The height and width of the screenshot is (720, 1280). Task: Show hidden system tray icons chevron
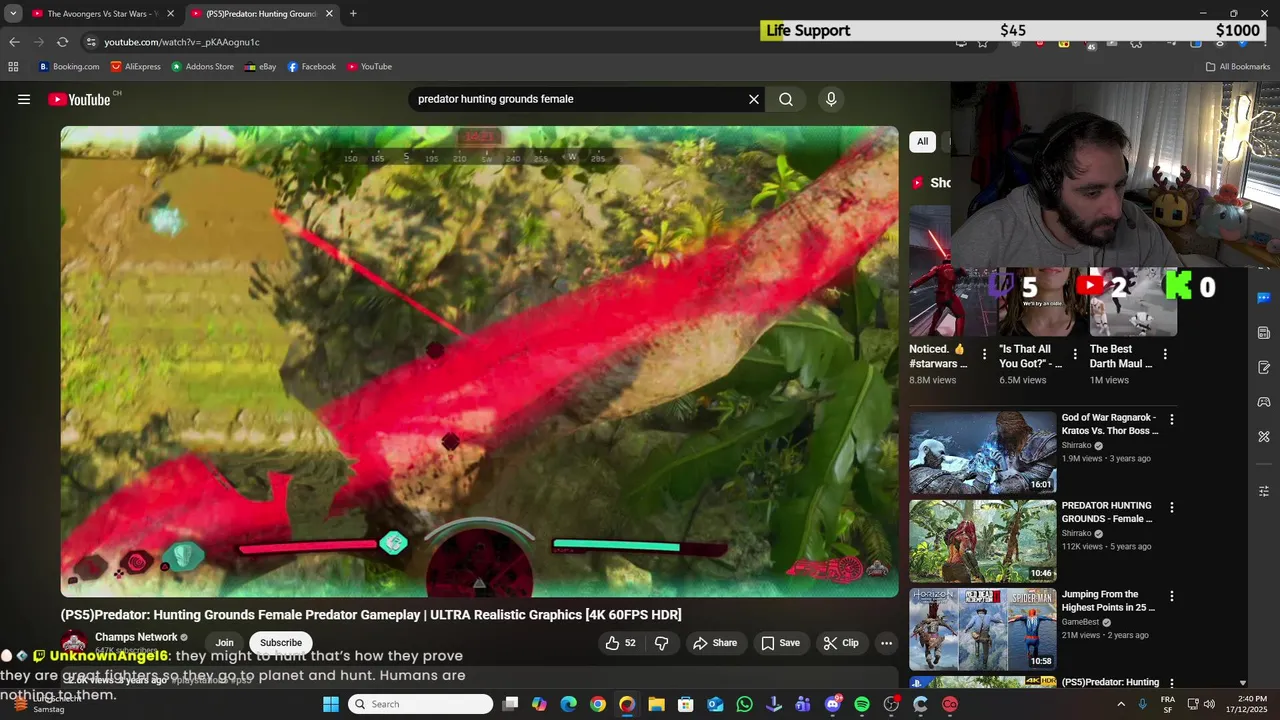pos(1120,704)
